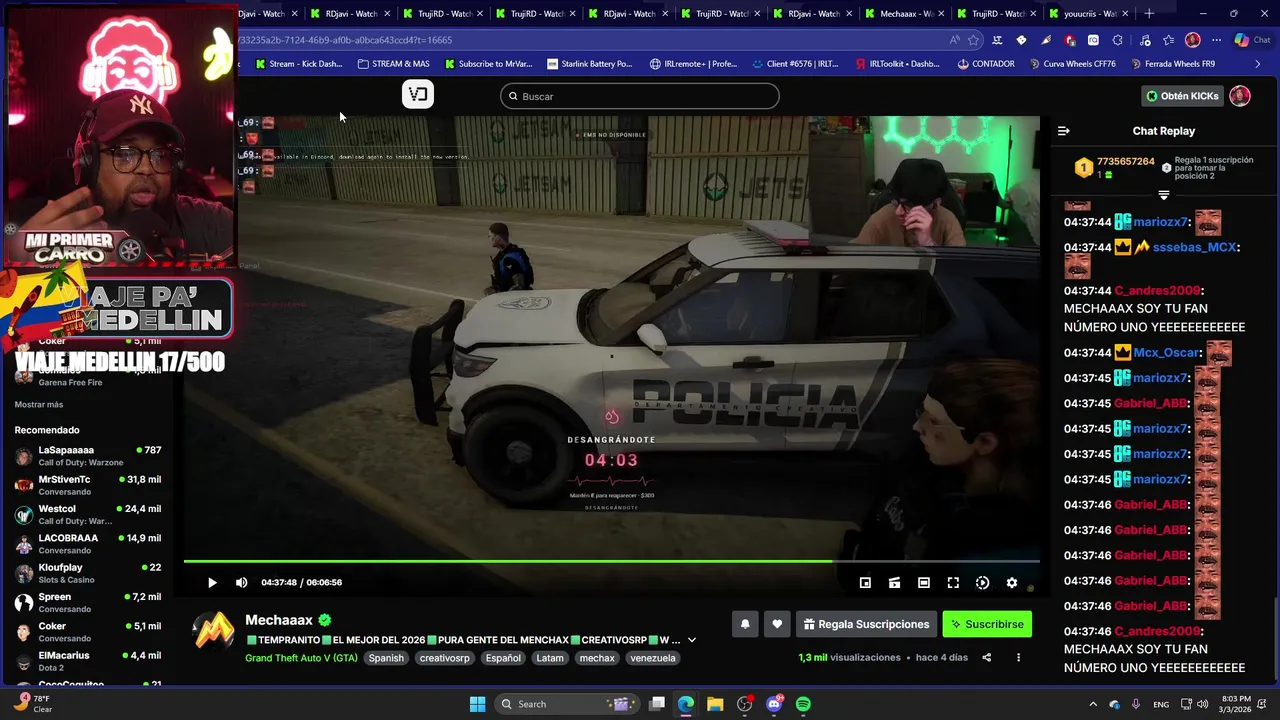This screenshot has height=720, width=1280.
Task: Click Obtén KICKs button
Action: point(1183,96)
